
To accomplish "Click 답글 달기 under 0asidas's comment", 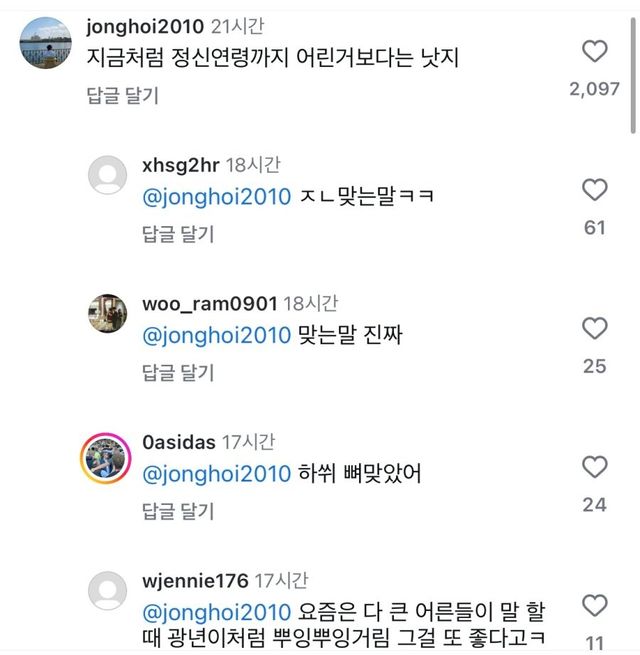I will click(x=178, y=511).
